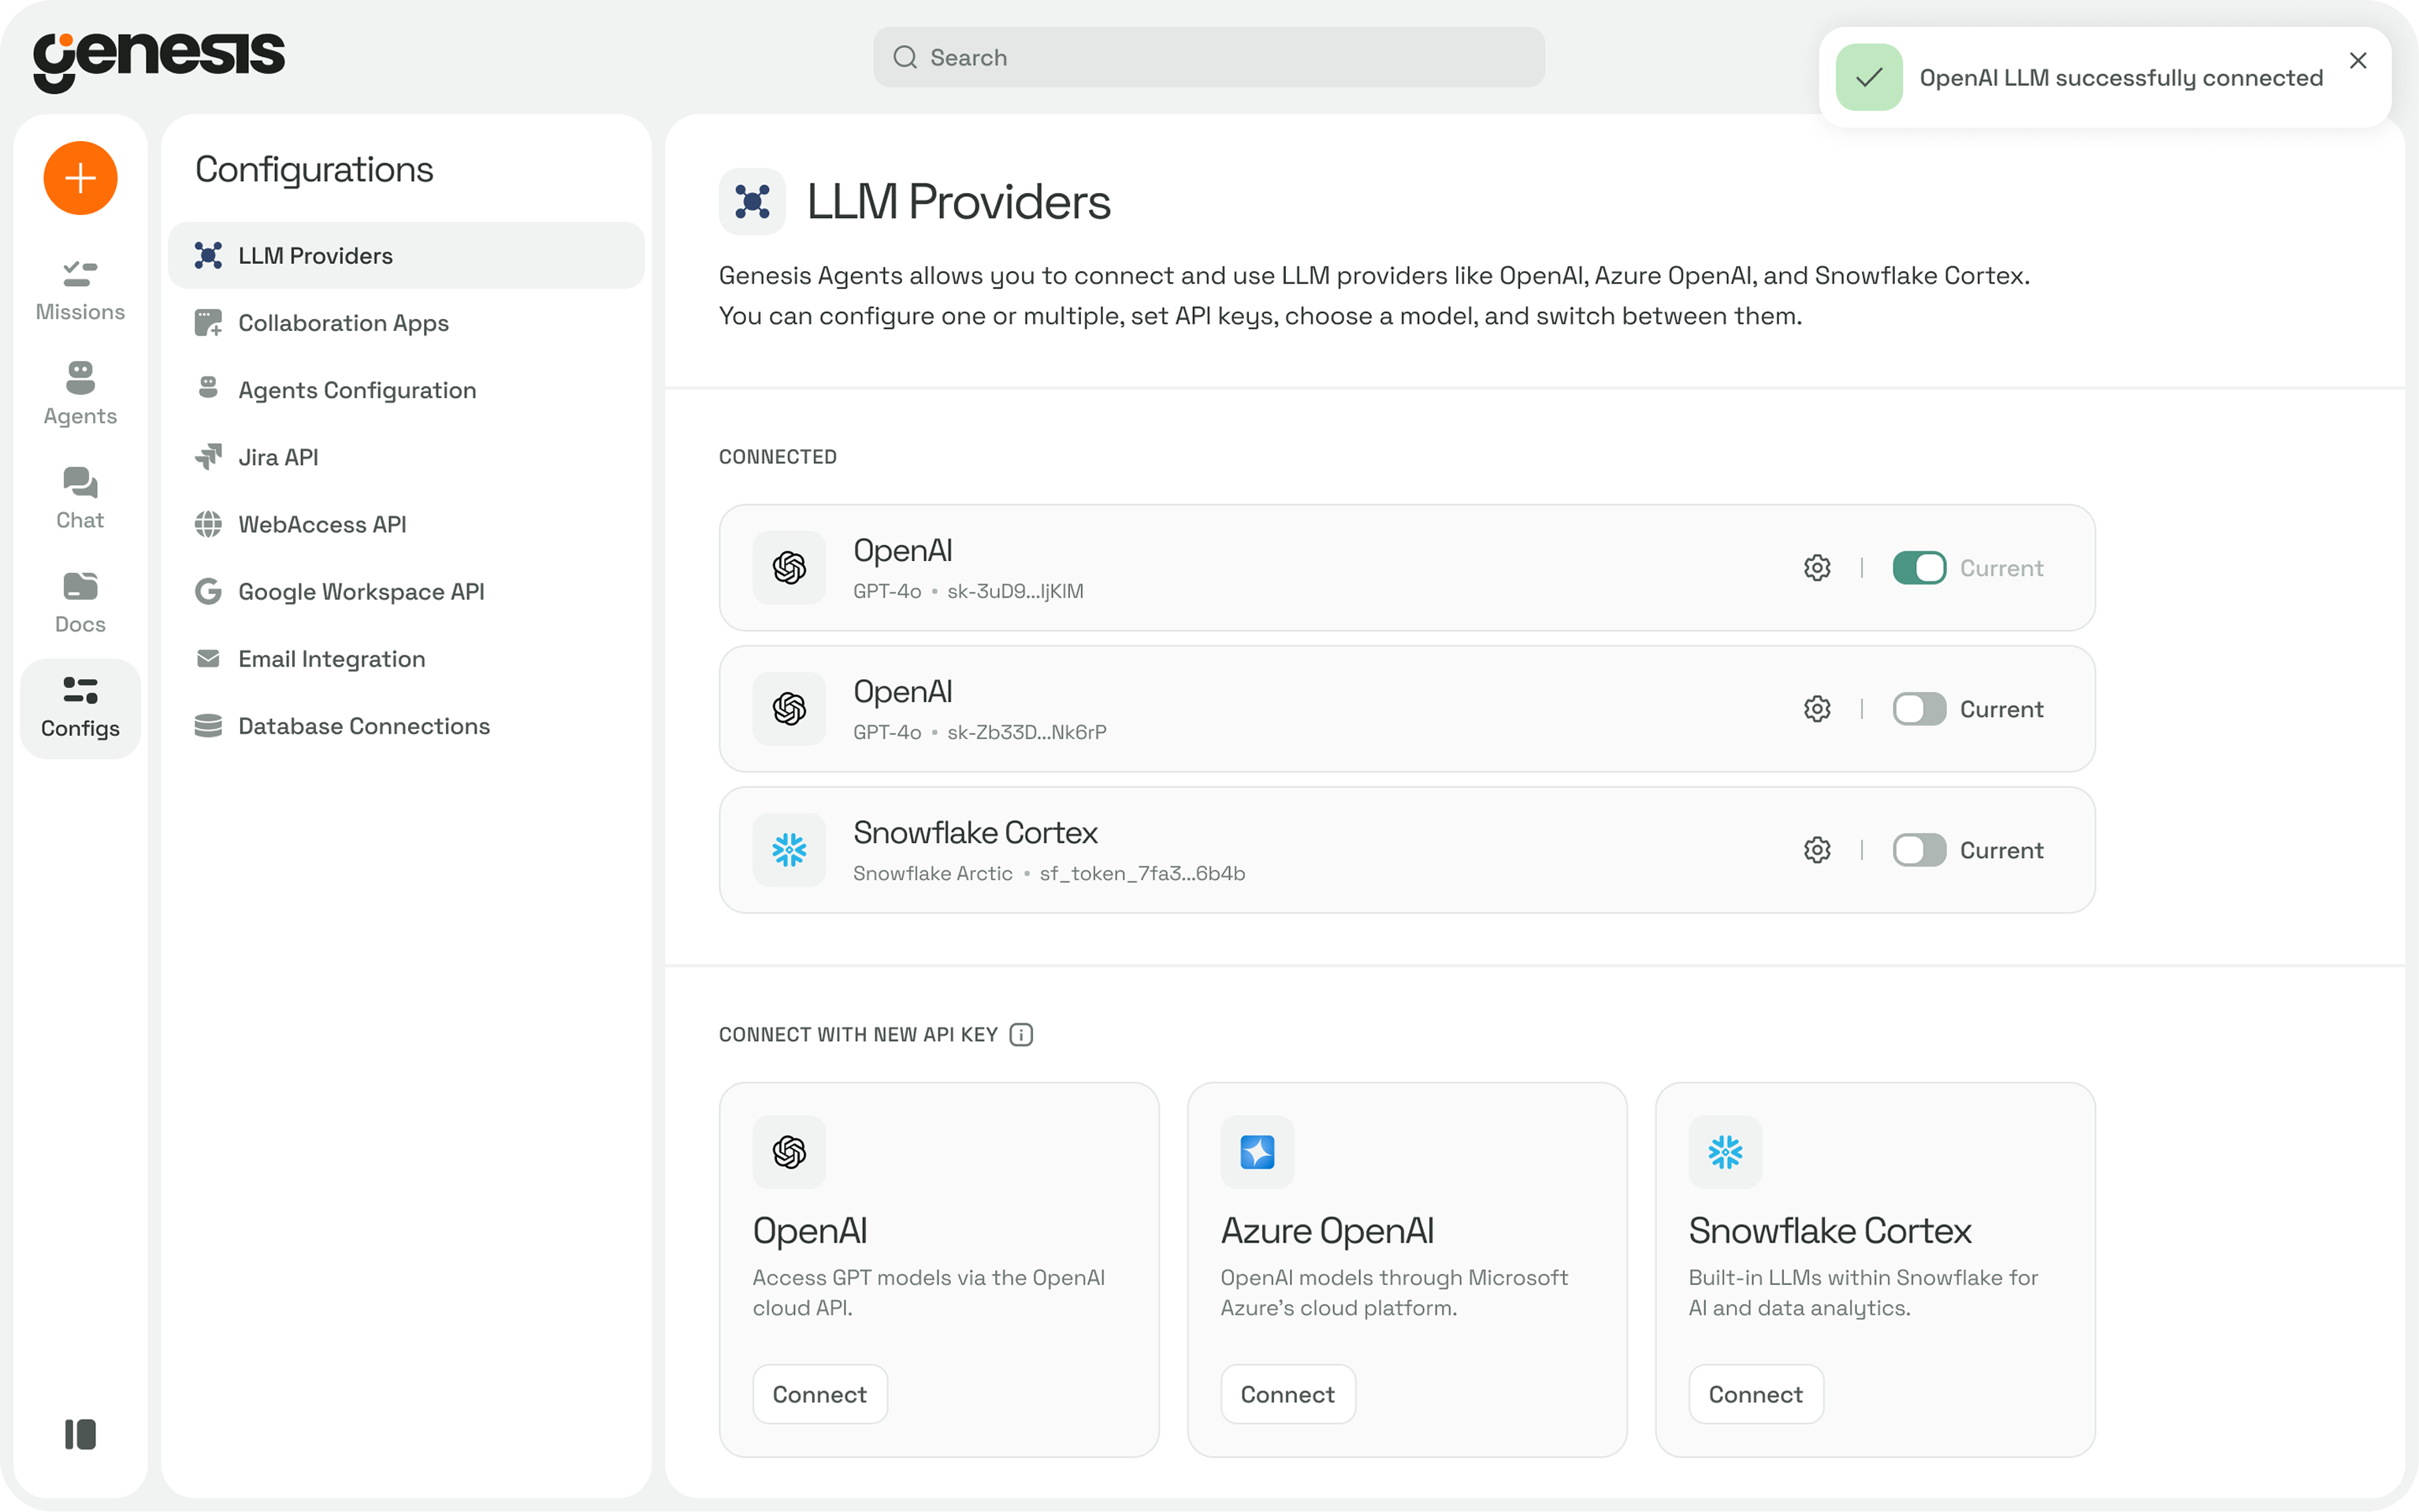Open settings gear for OpenAI sk-3uD9 key
This screenshot has width=2419, height=1512.
click(1817, 568)
